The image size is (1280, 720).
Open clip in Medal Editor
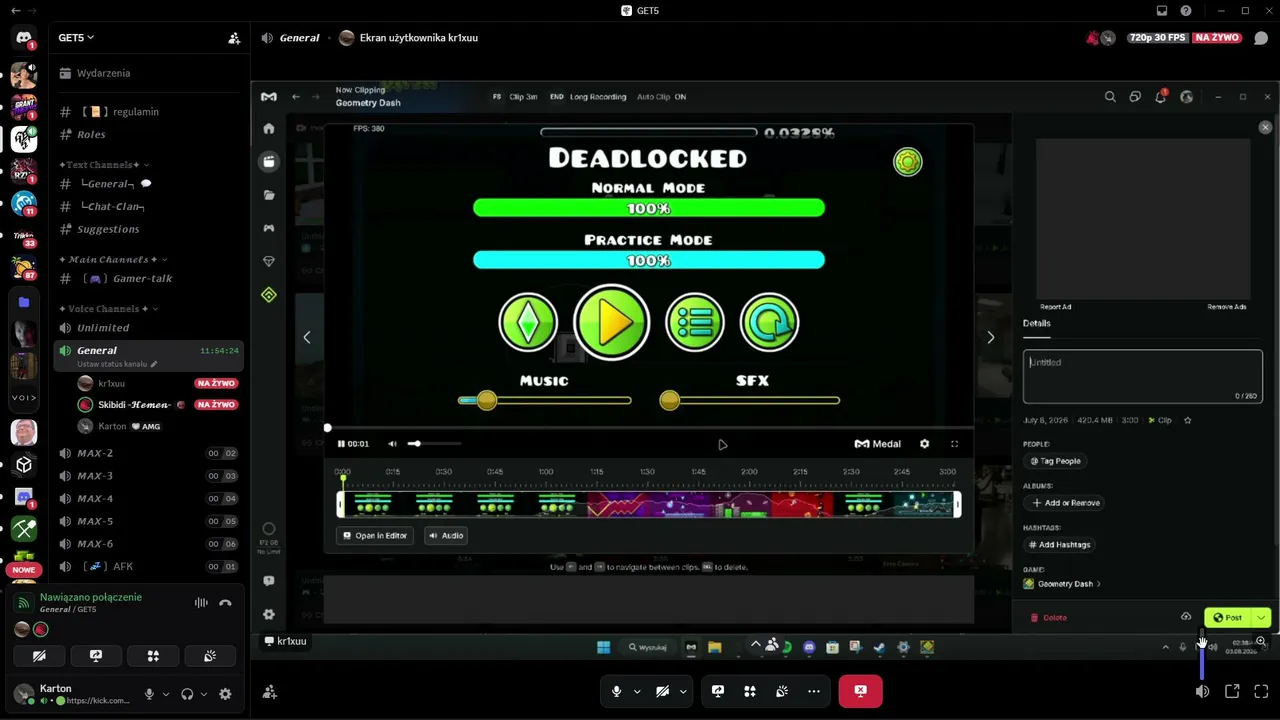click(x=376, y=536)
